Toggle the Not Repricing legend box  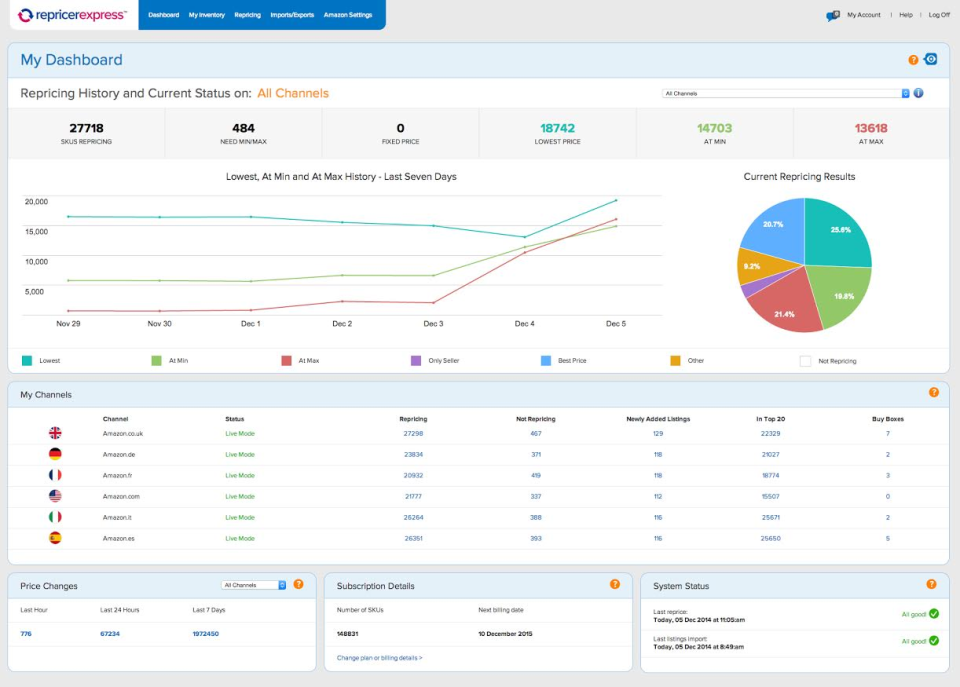[x=805, y=360]
